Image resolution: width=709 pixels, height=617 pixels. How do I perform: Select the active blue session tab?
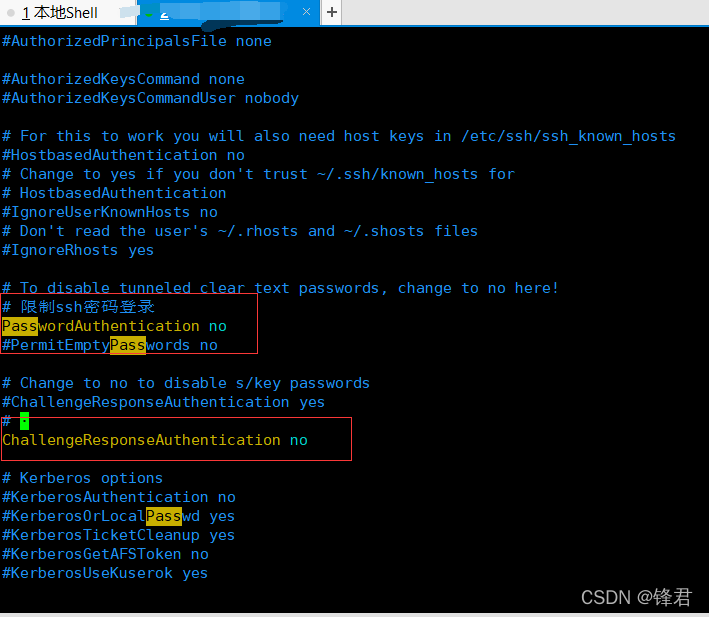coord(228,12)
